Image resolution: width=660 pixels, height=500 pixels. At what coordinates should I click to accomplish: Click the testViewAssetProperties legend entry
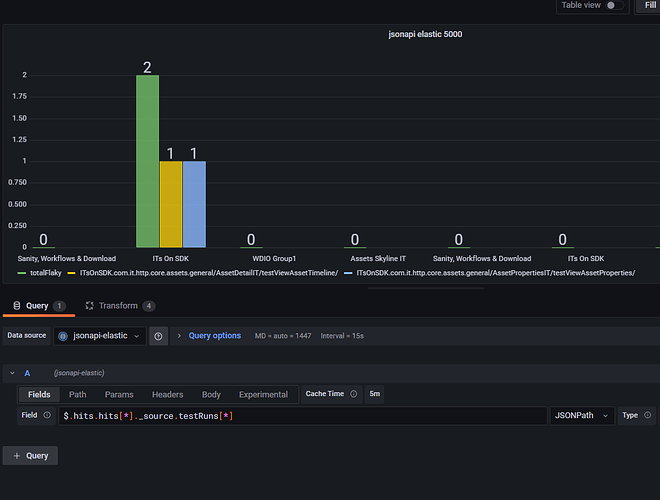coord(496,273)
